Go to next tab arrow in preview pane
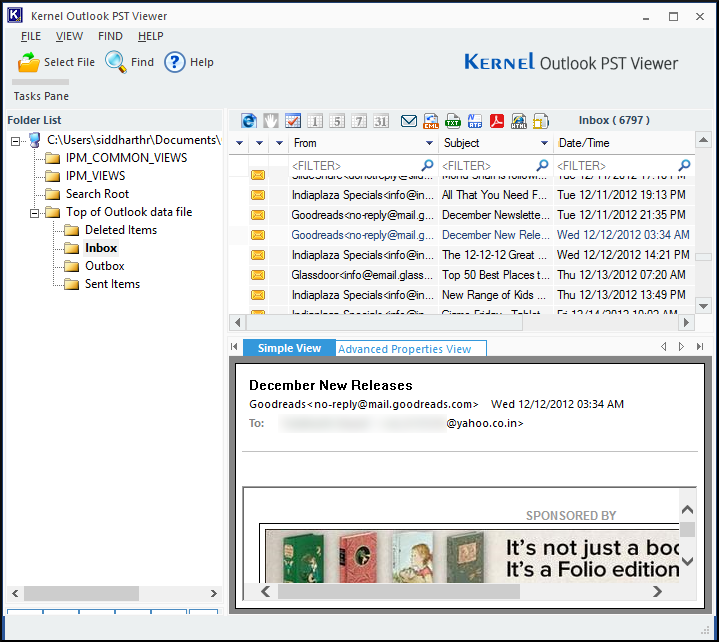Screen dimensions: 719x642 [681, 347]
